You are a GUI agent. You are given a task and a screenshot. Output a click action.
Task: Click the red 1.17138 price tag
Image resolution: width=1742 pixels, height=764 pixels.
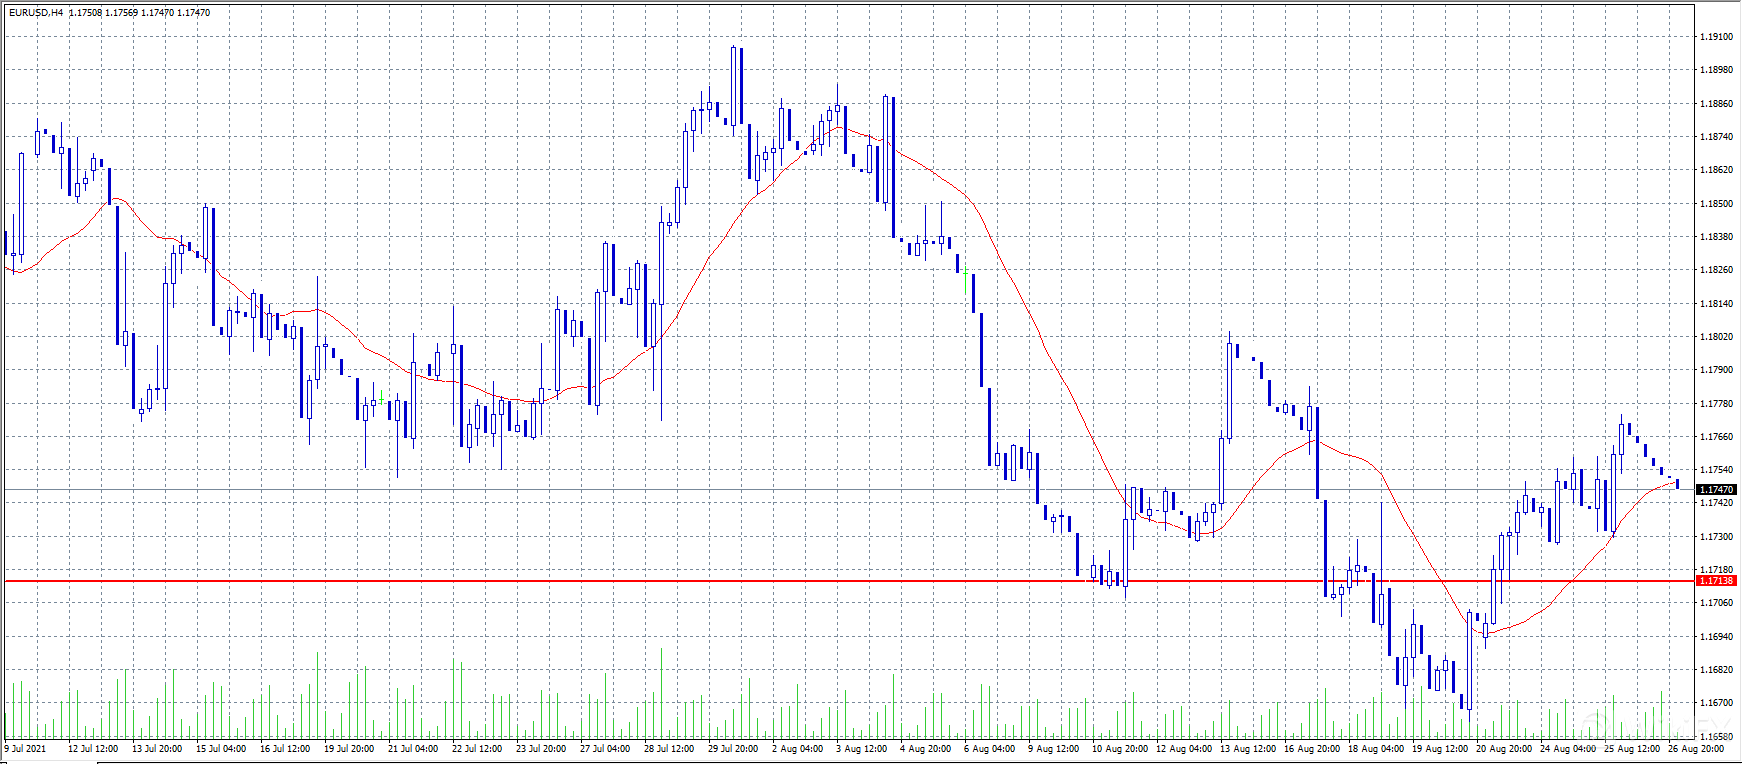pyautogui.click(x=1716, y=581)
